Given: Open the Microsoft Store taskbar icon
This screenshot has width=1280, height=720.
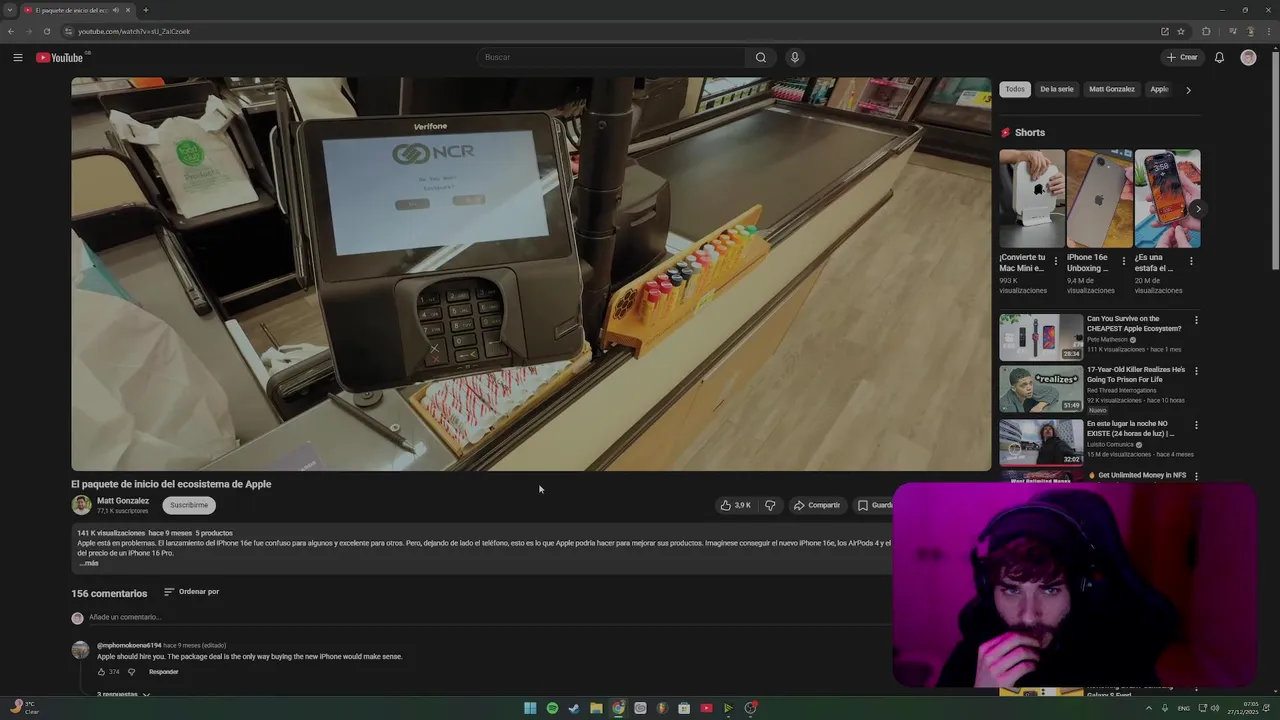Looking at the screenshot, I should [x=684, y=708].
